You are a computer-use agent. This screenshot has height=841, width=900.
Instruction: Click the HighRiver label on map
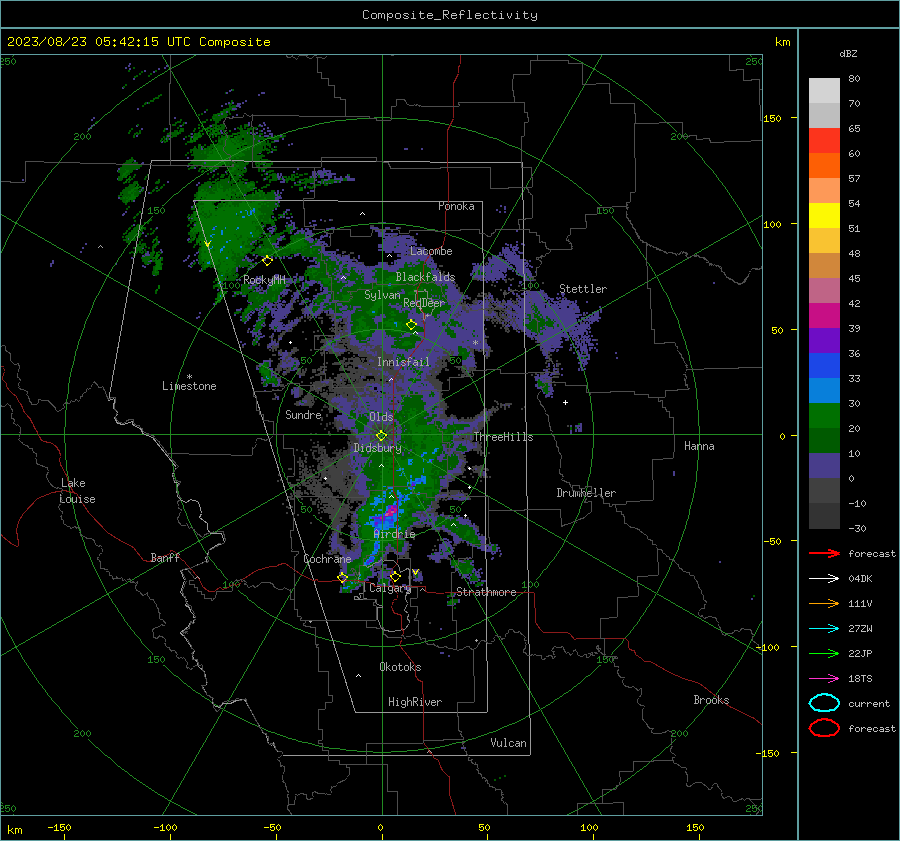(414, 702)
